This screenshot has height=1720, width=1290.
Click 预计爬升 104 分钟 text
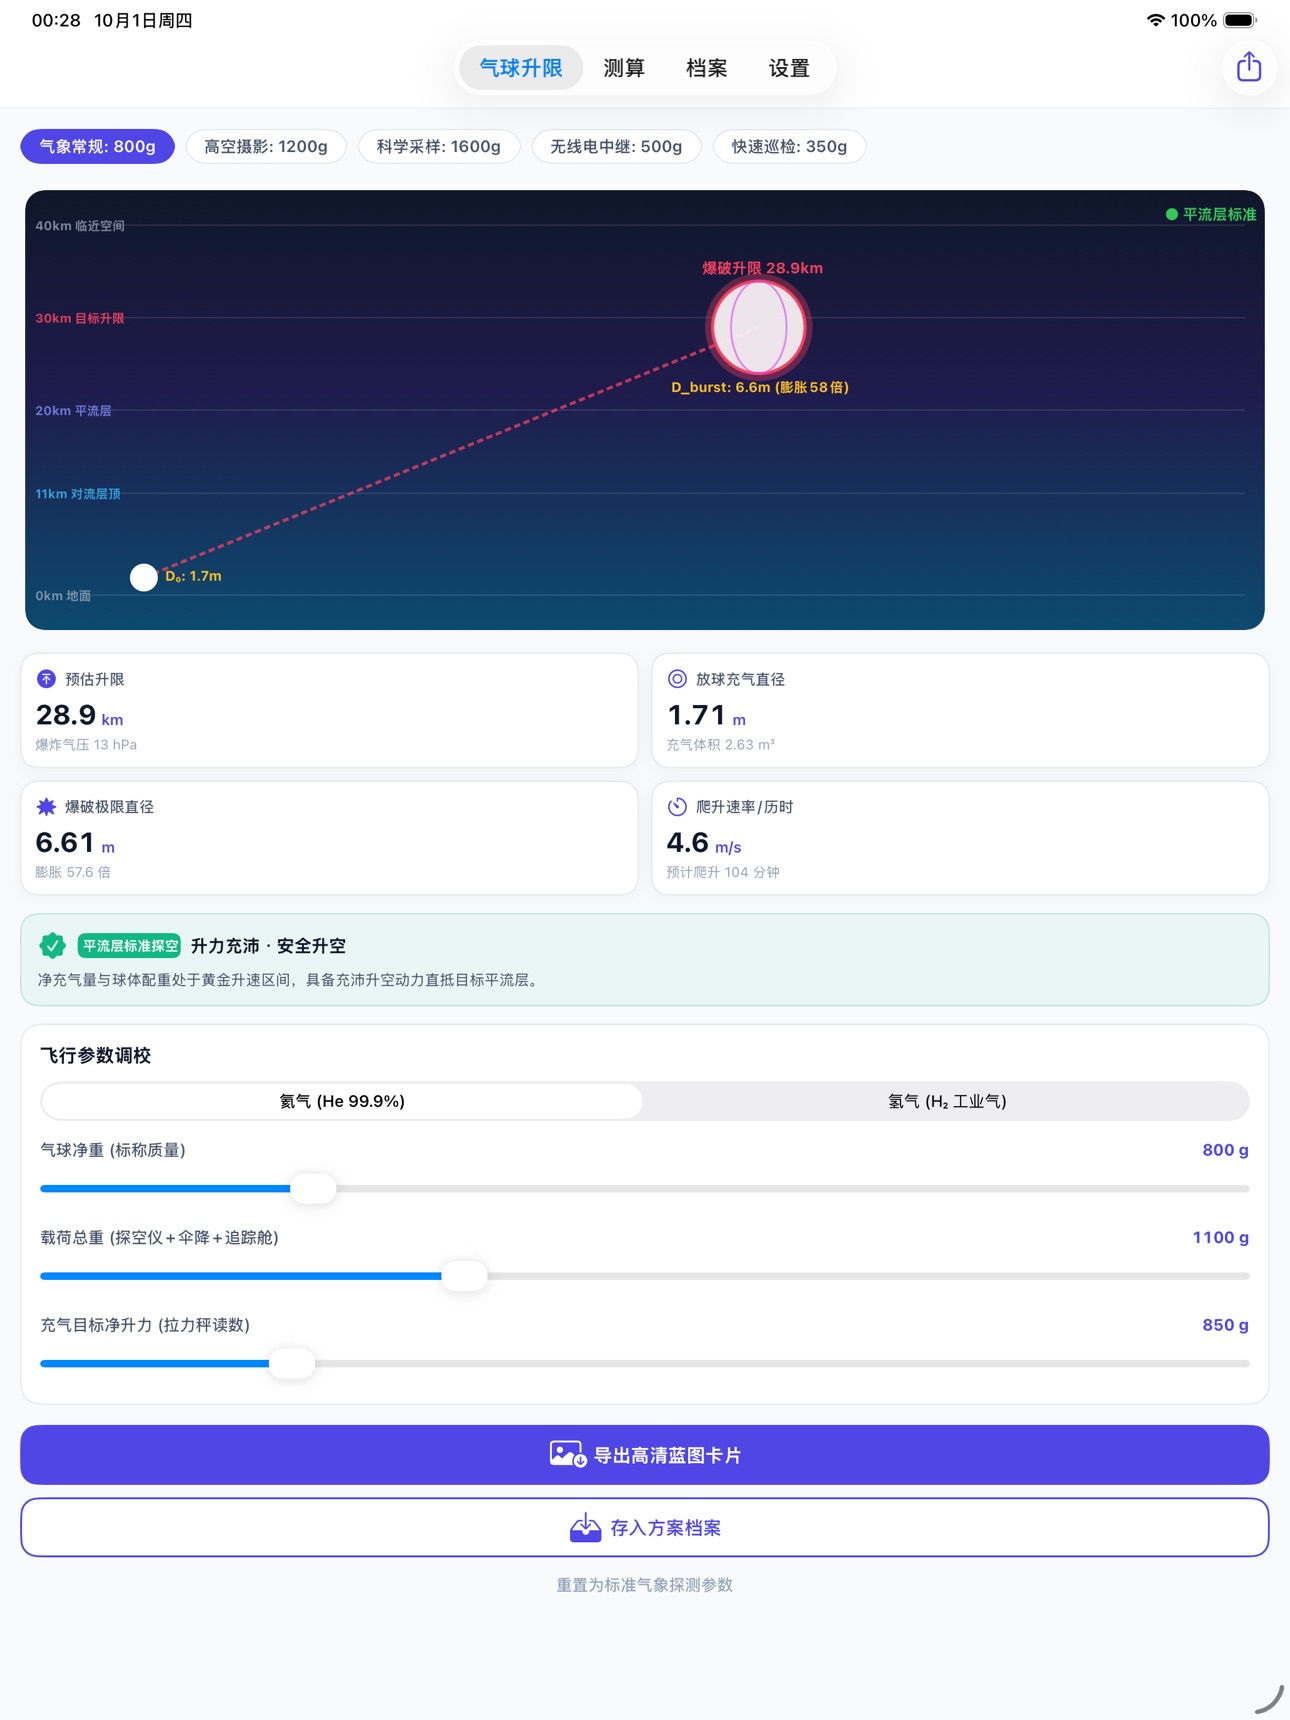tap(723, 872)
